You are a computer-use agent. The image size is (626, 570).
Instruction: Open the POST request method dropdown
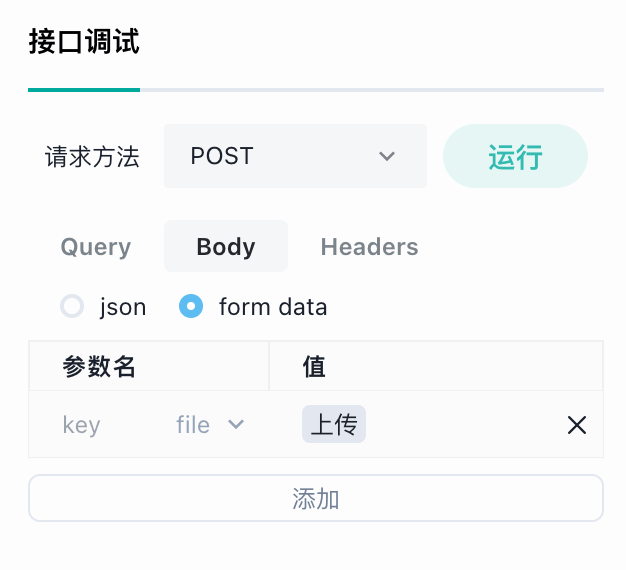295,156
